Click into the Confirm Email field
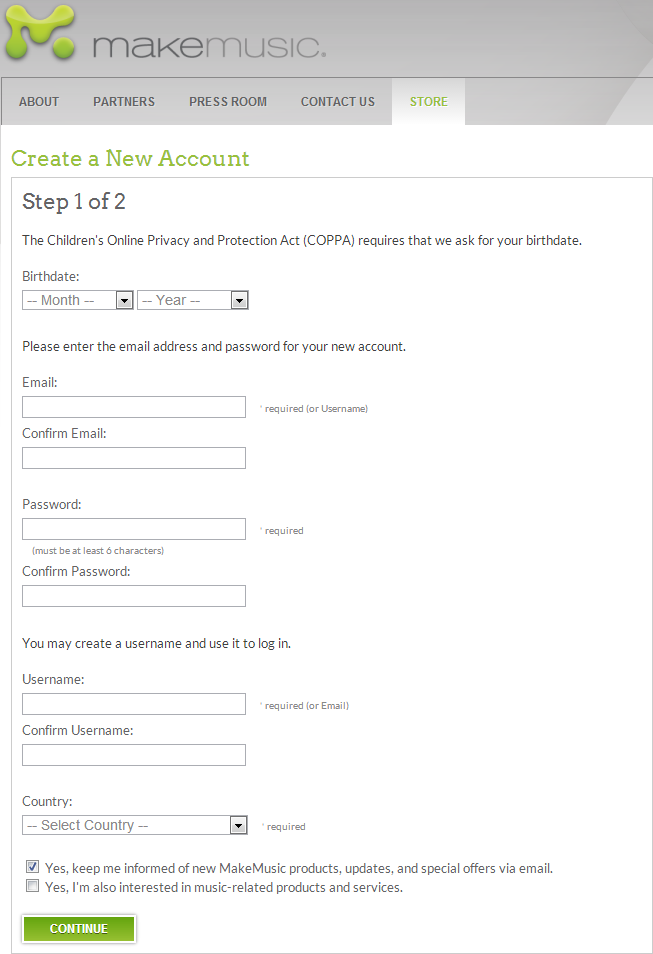 click(134, 458)
